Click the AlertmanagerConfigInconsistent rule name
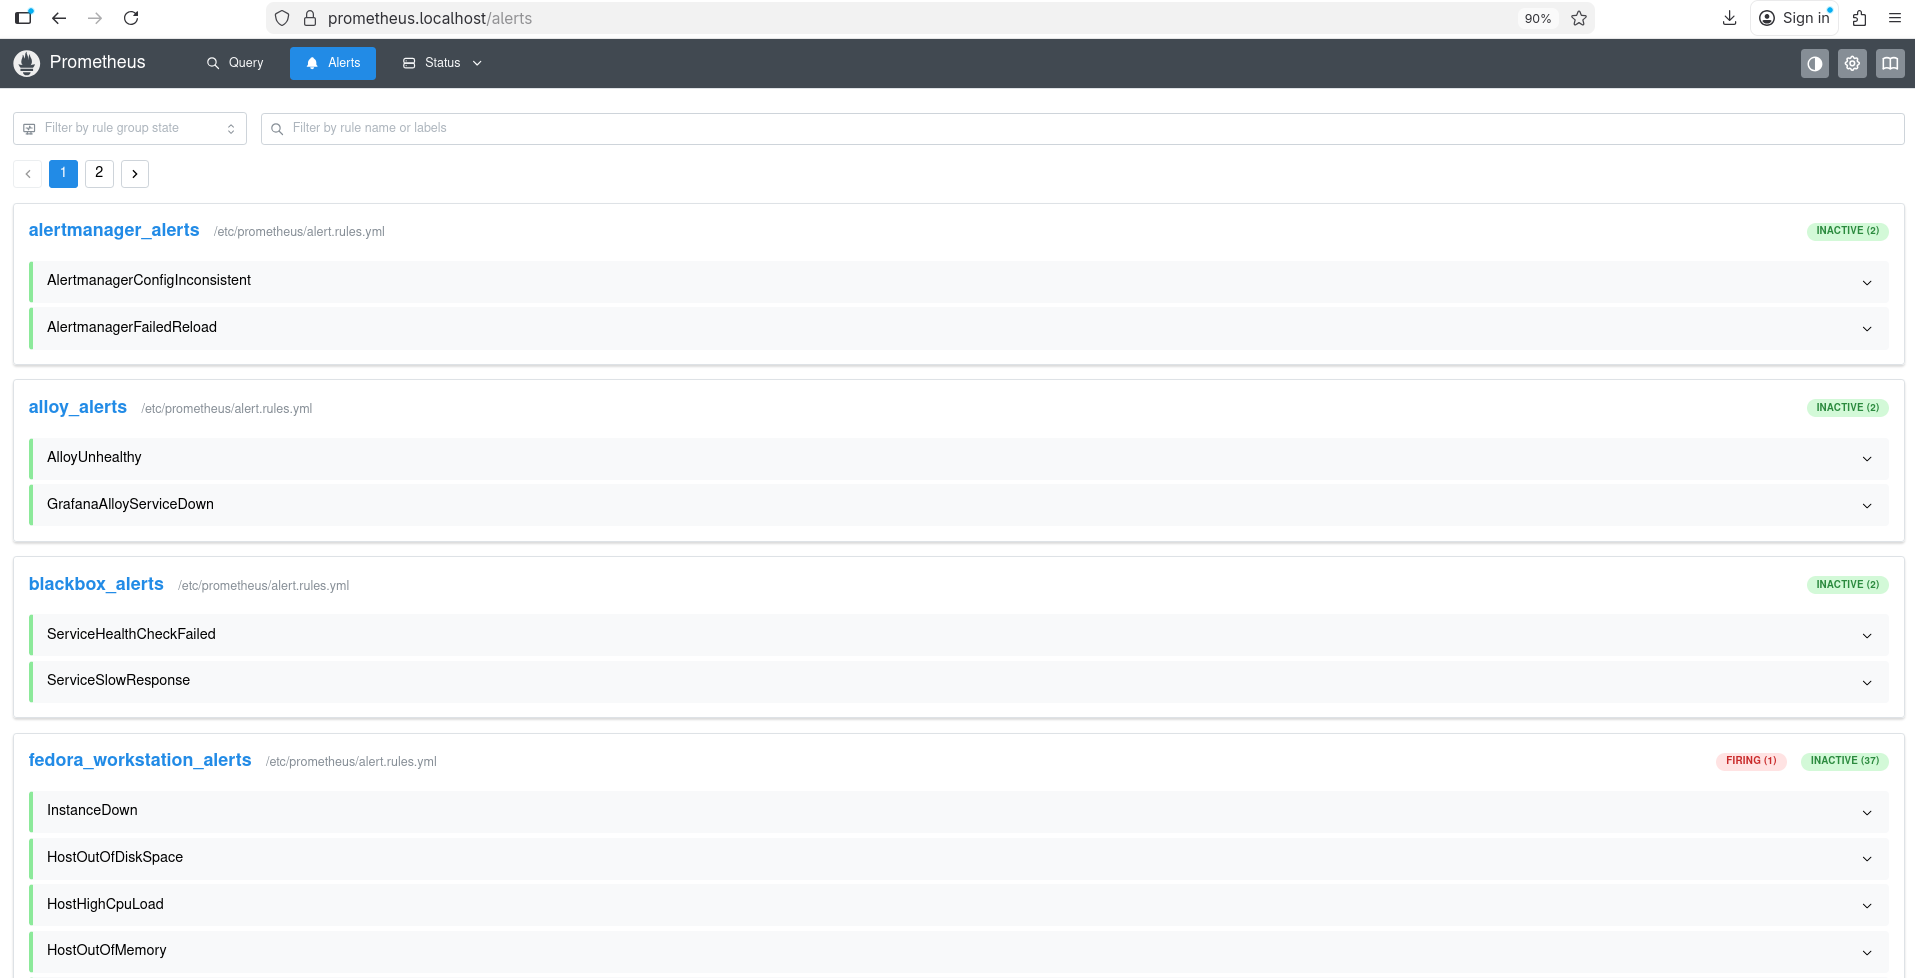1915x978 pixels. (x=149, y=280)
